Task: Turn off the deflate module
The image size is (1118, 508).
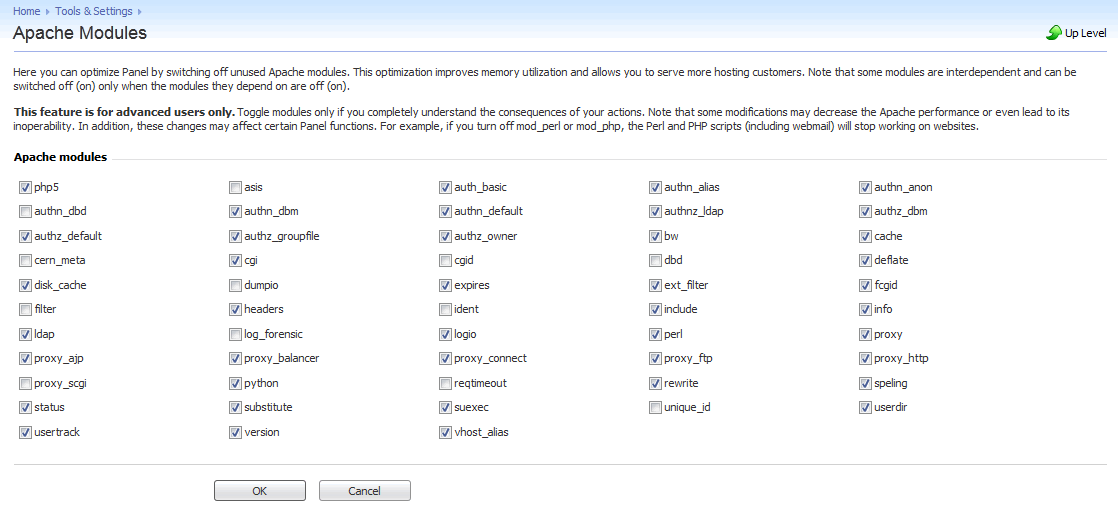Action: [865, 261]
